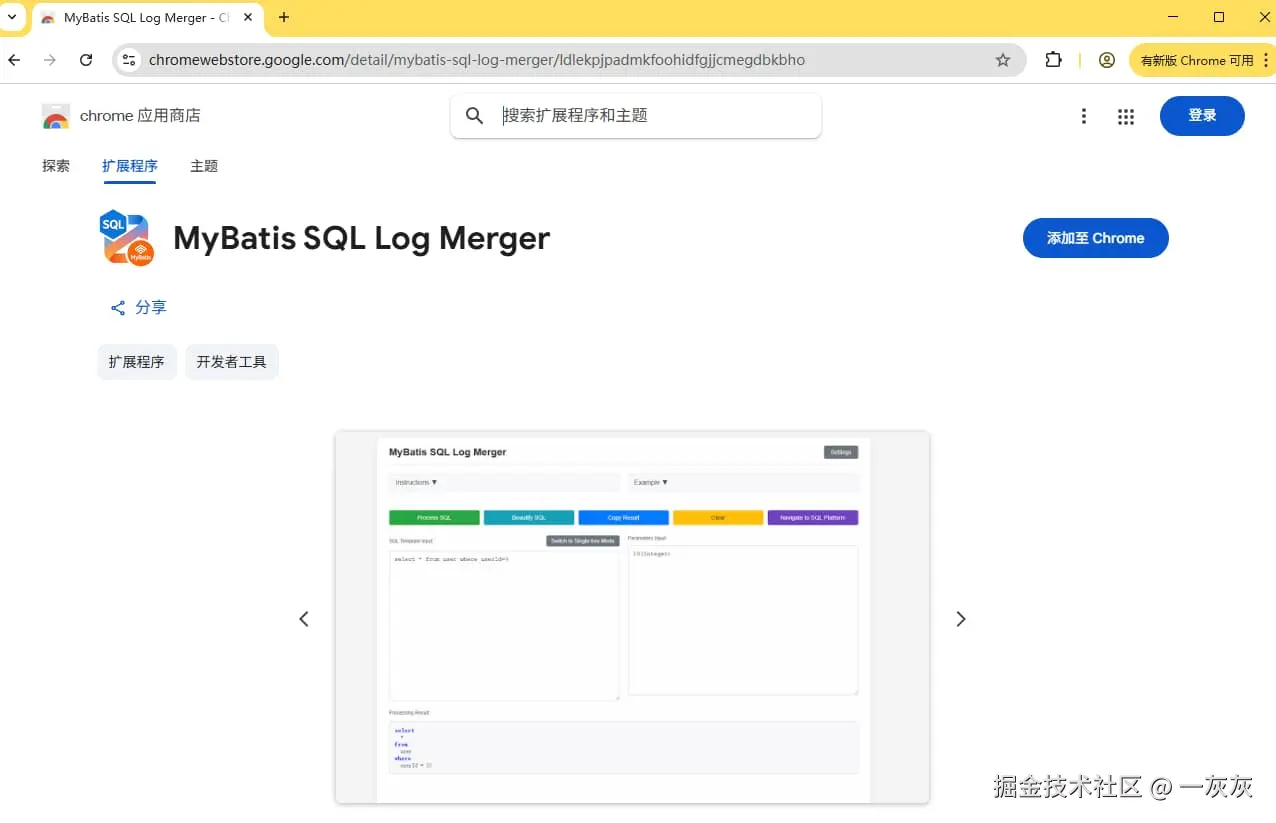
Task: Click the Chrome Web Store logo
Action: (56, 116)
